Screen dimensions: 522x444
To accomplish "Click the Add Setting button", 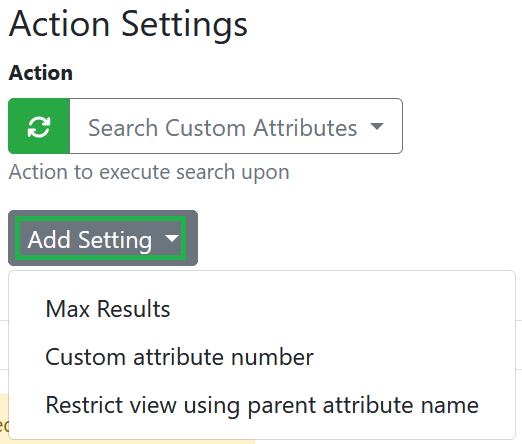I will [x=103, y=238].
